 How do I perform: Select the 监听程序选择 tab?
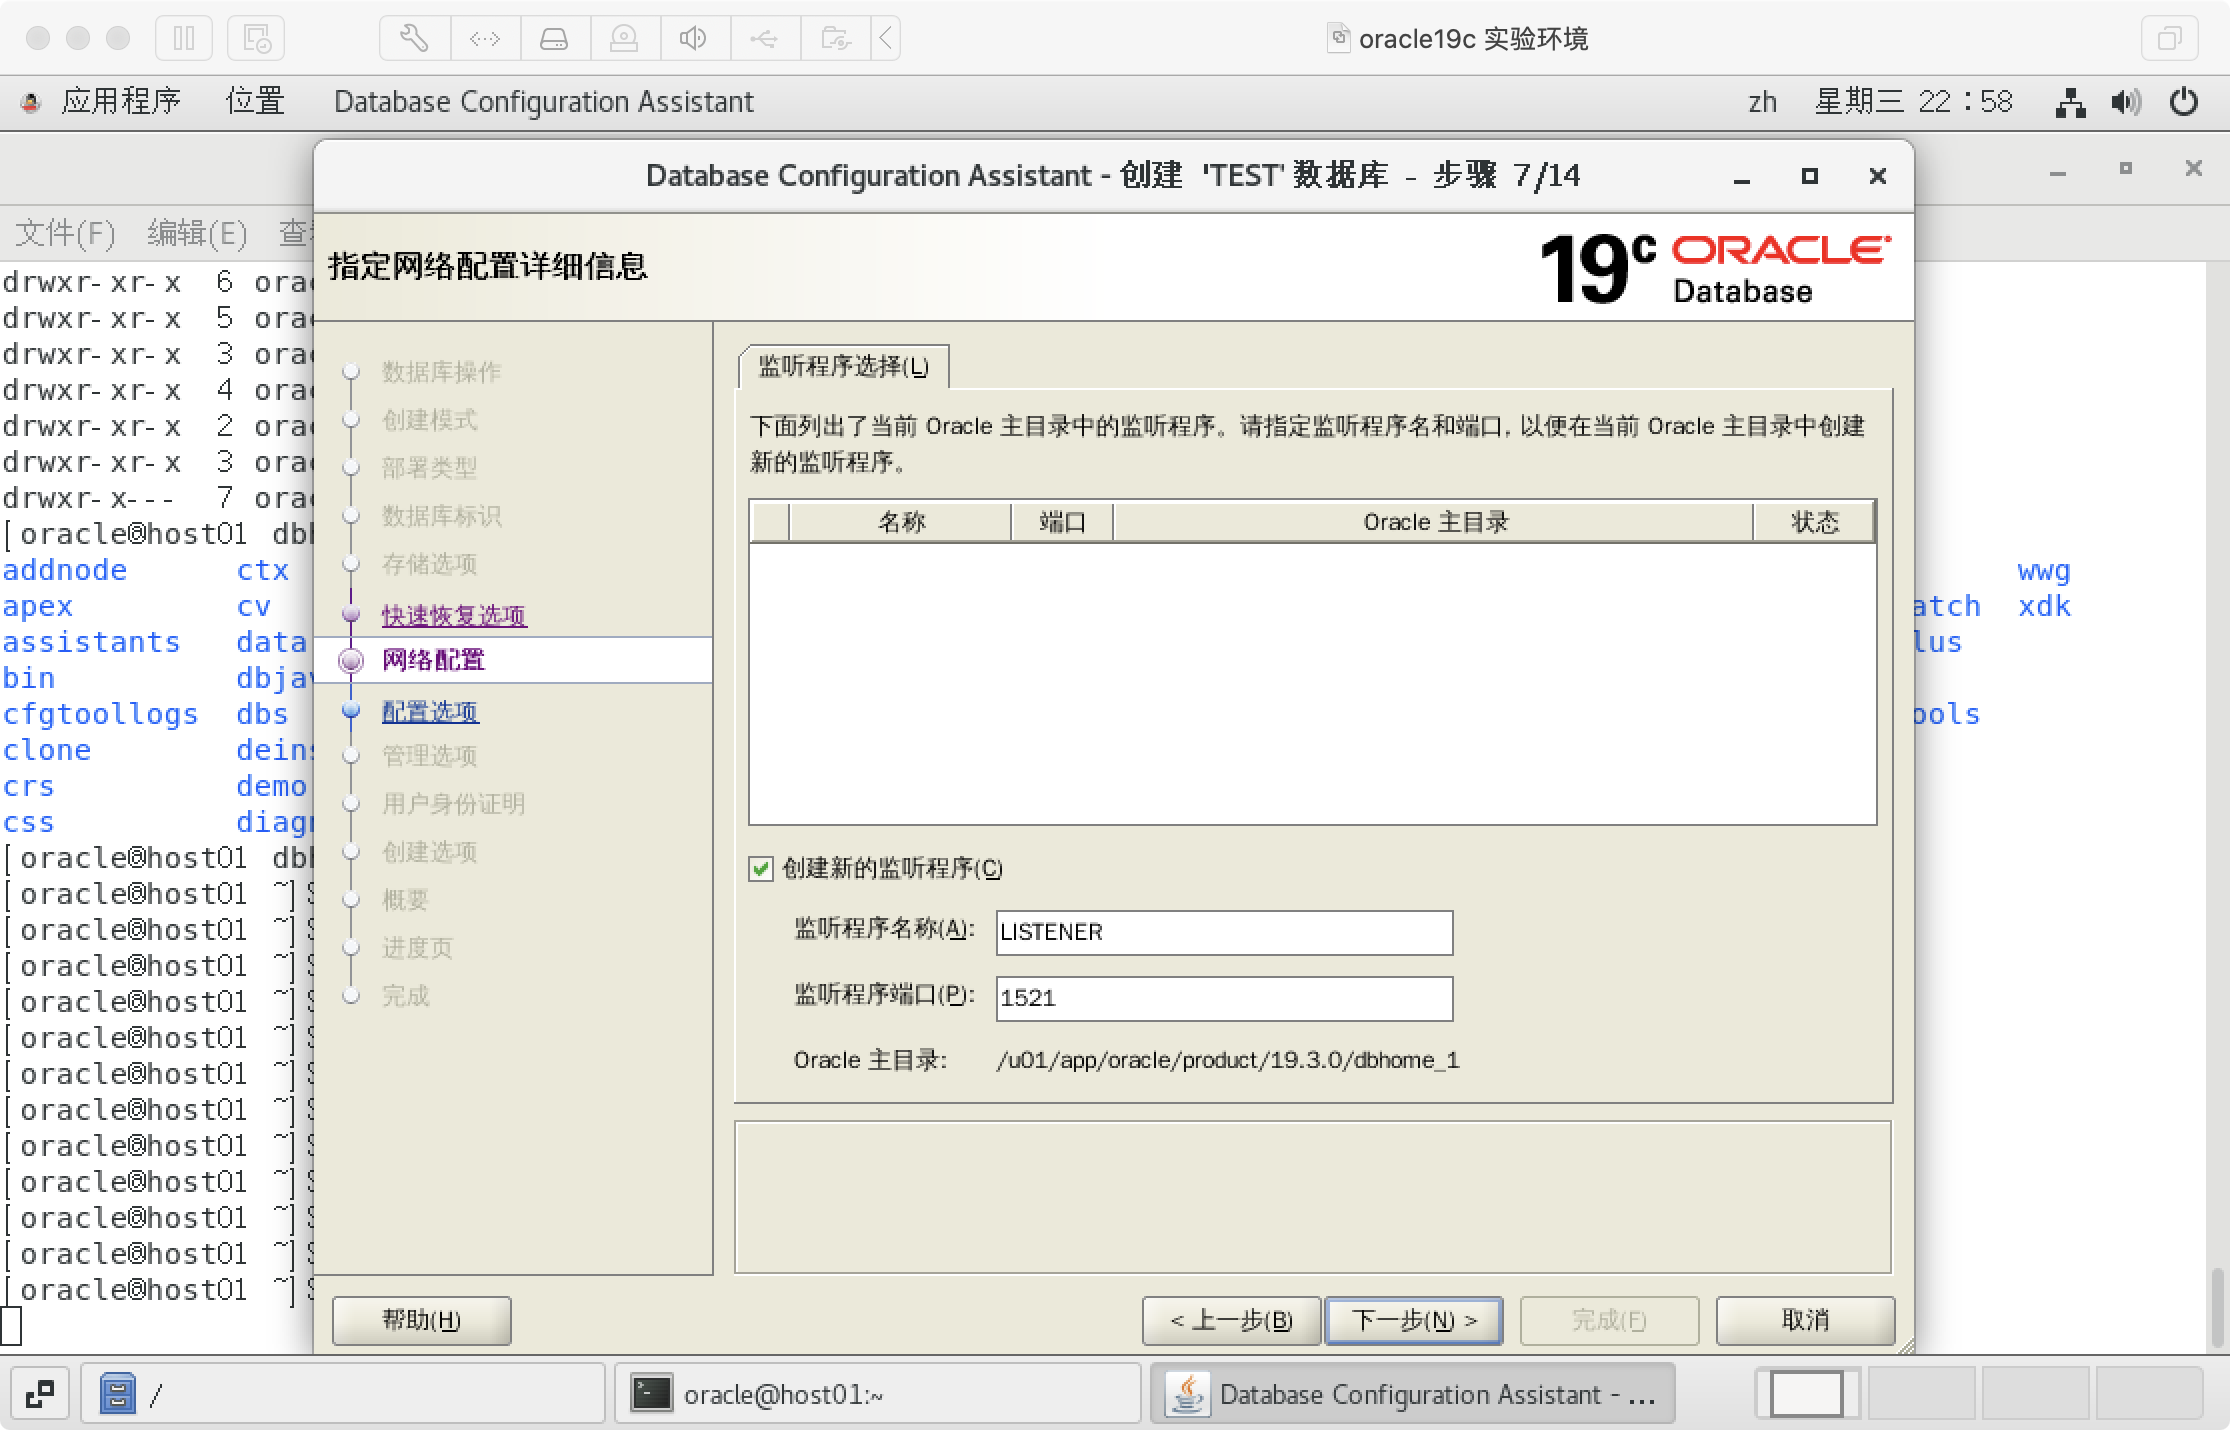843,366
